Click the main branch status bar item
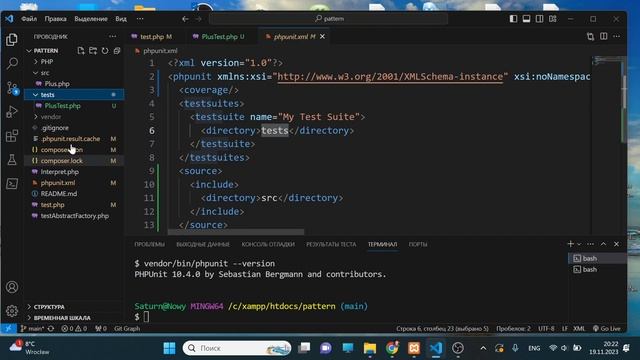This screenshot has height=360, width=640. click(32, 329)
